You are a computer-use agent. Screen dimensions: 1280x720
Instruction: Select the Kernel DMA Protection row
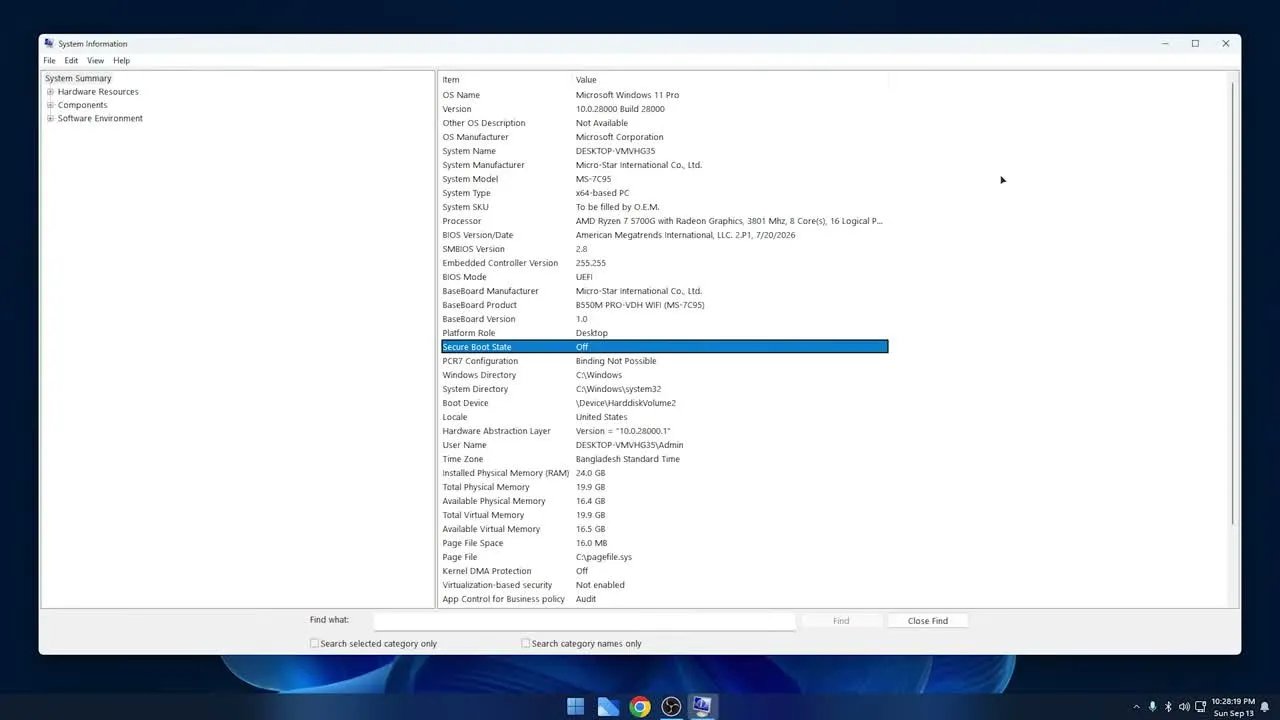[x=665, y=571]
